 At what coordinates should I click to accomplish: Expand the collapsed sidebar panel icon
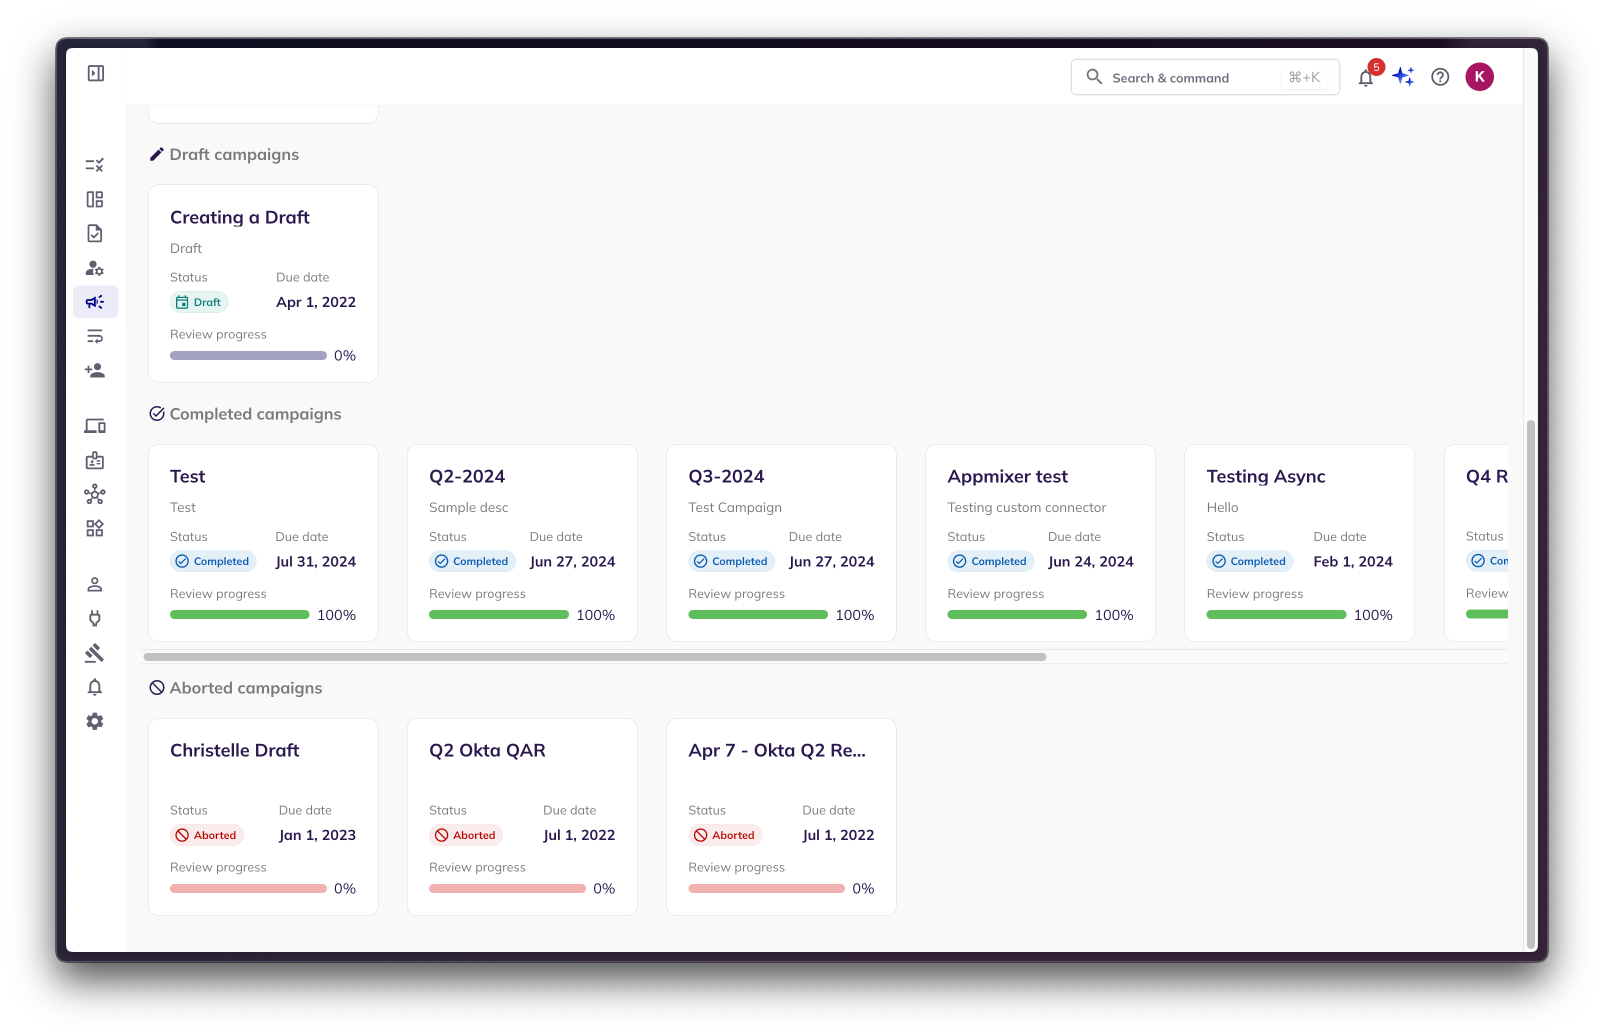[96, 73]
